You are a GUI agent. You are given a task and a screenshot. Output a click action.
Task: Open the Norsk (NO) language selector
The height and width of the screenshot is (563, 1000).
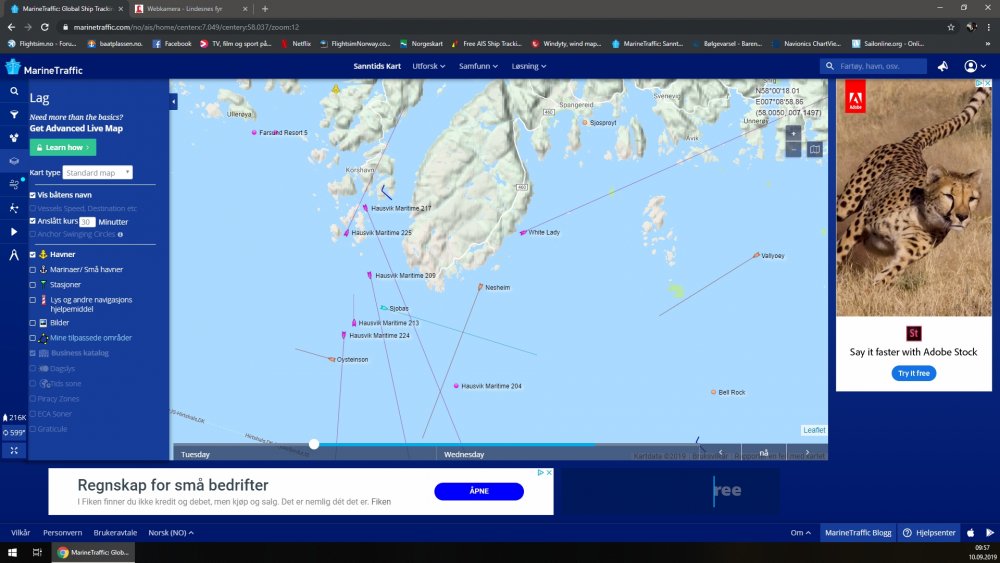[x=171, y=533]
